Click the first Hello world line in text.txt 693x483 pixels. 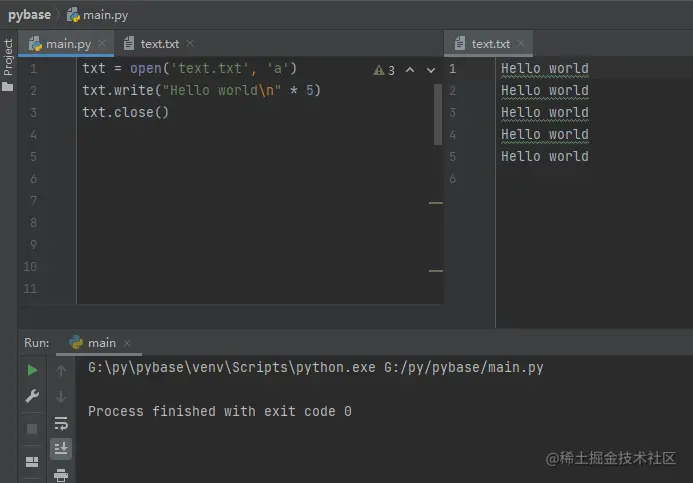[544, 69]
